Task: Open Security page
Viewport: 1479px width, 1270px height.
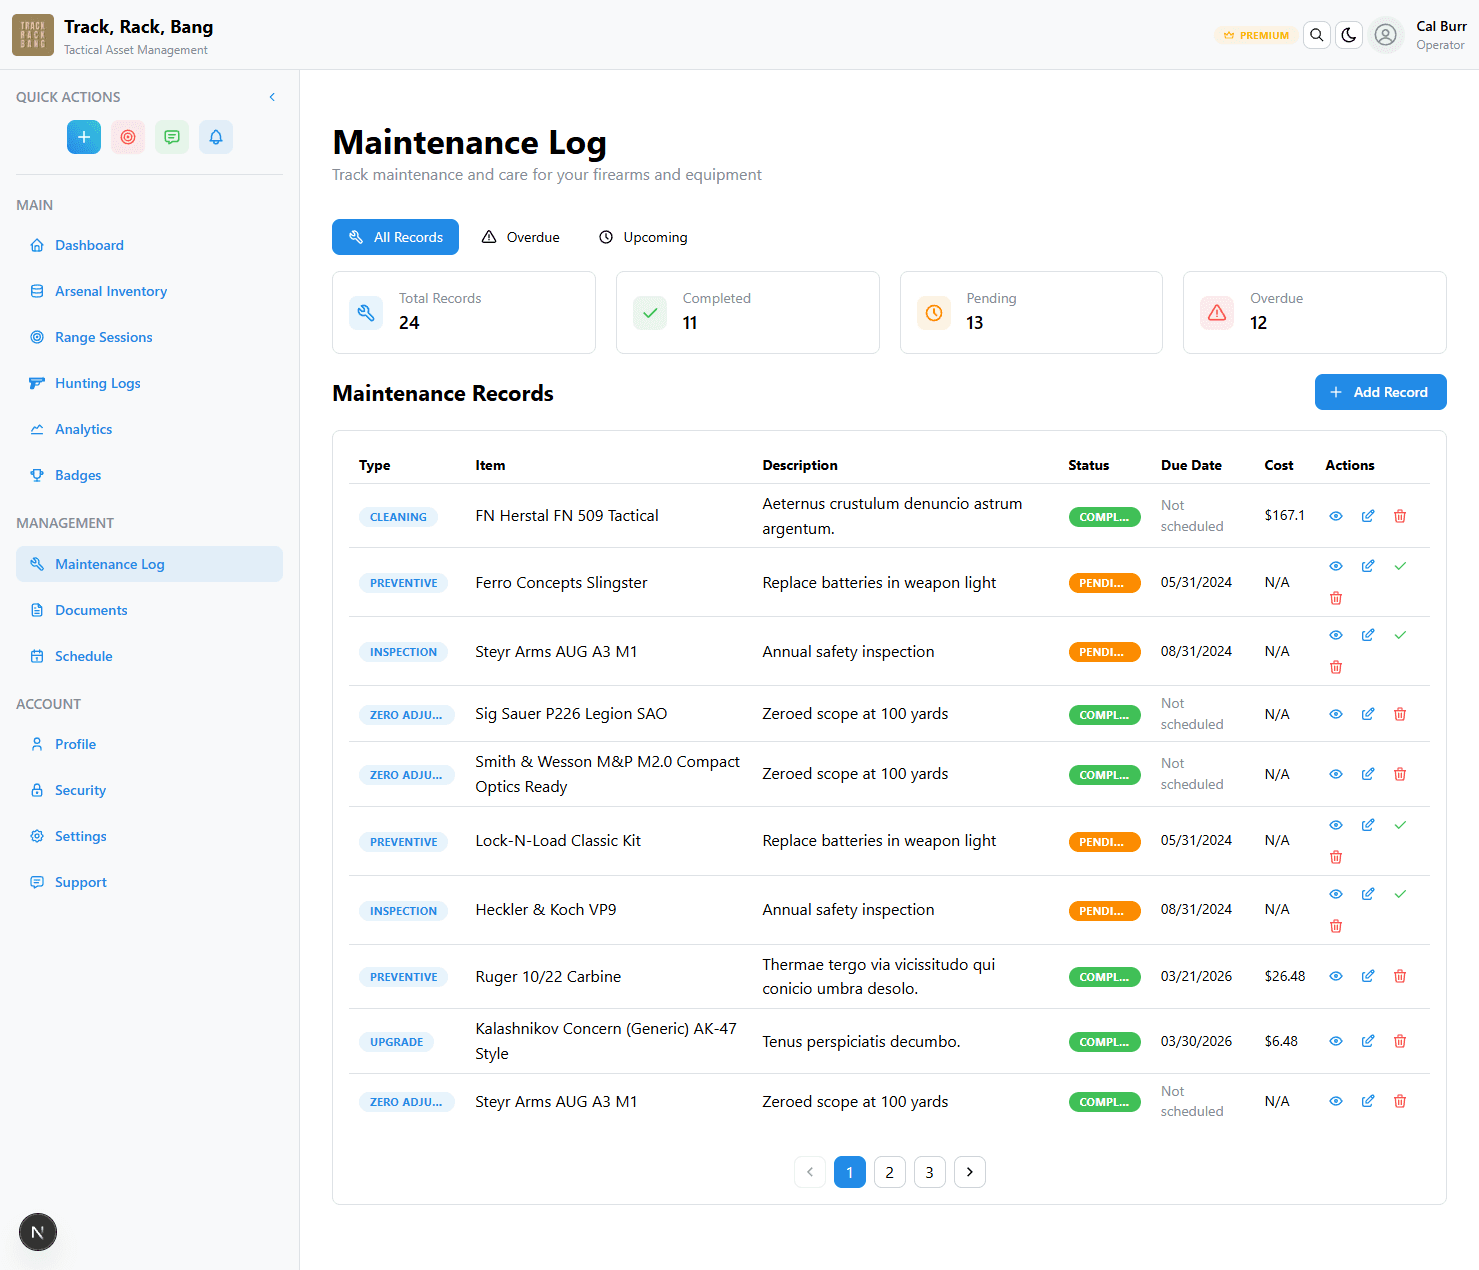Action: click(149, 790)
